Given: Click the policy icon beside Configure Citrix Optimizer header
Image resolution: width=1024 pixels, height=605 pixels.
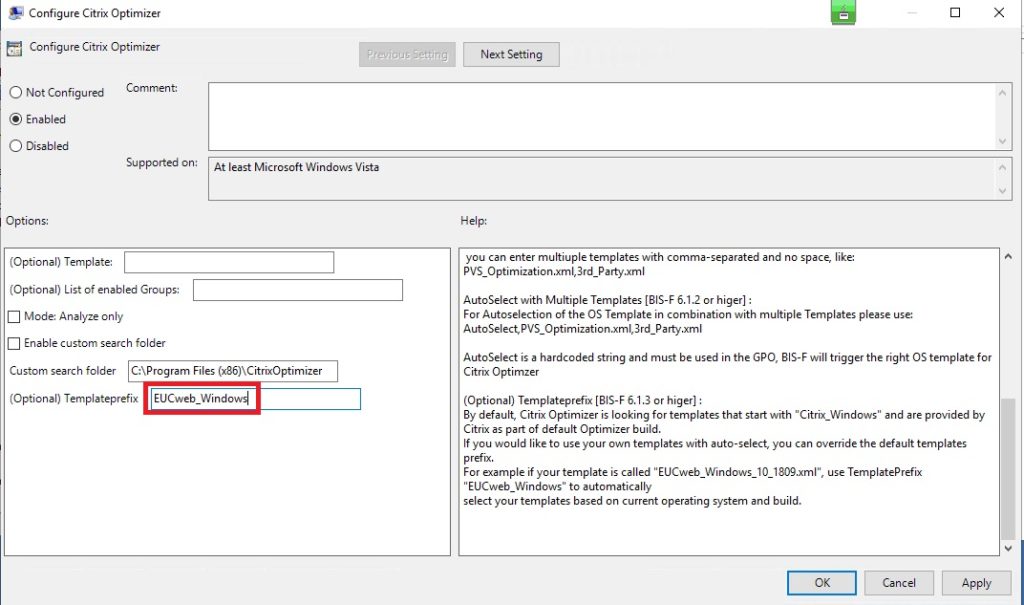Looking at the screenshot, I should pos(16,47).
